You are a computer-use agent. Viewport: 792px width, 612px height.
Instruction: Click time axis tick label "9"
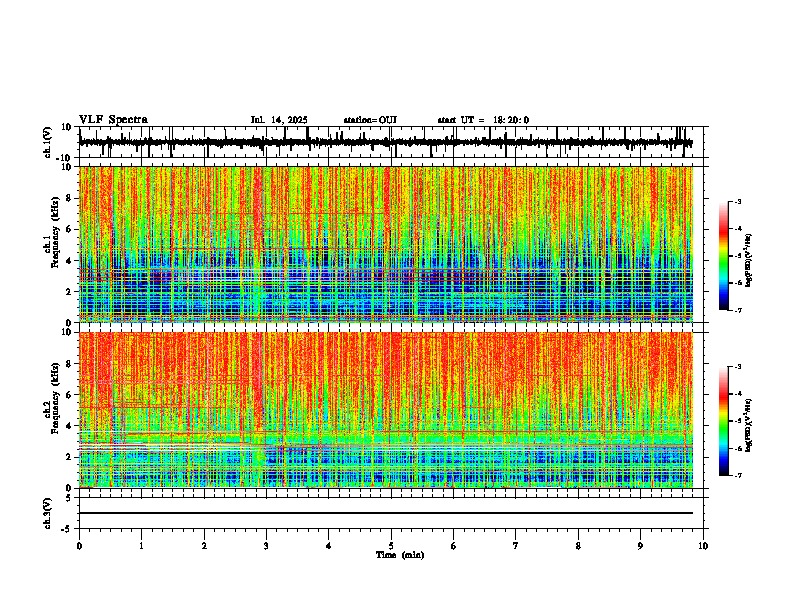(640, 546)
